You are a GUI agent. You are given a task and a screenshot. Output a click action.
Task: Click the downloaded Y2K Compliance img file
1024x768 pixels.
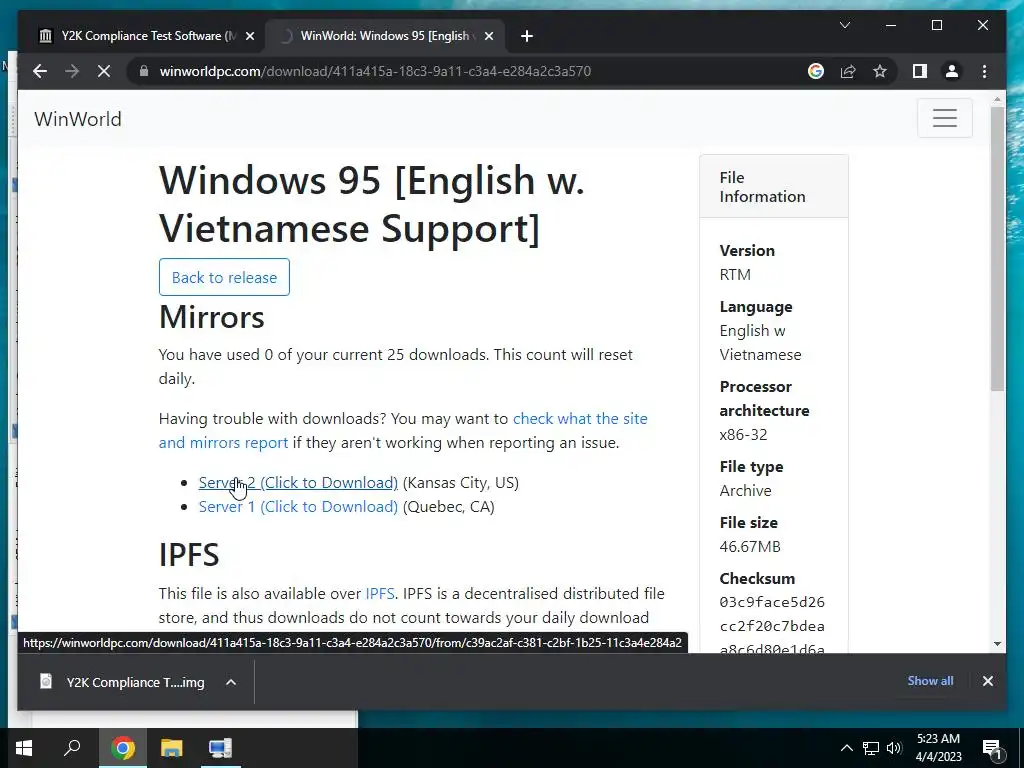tap(122, 682)
